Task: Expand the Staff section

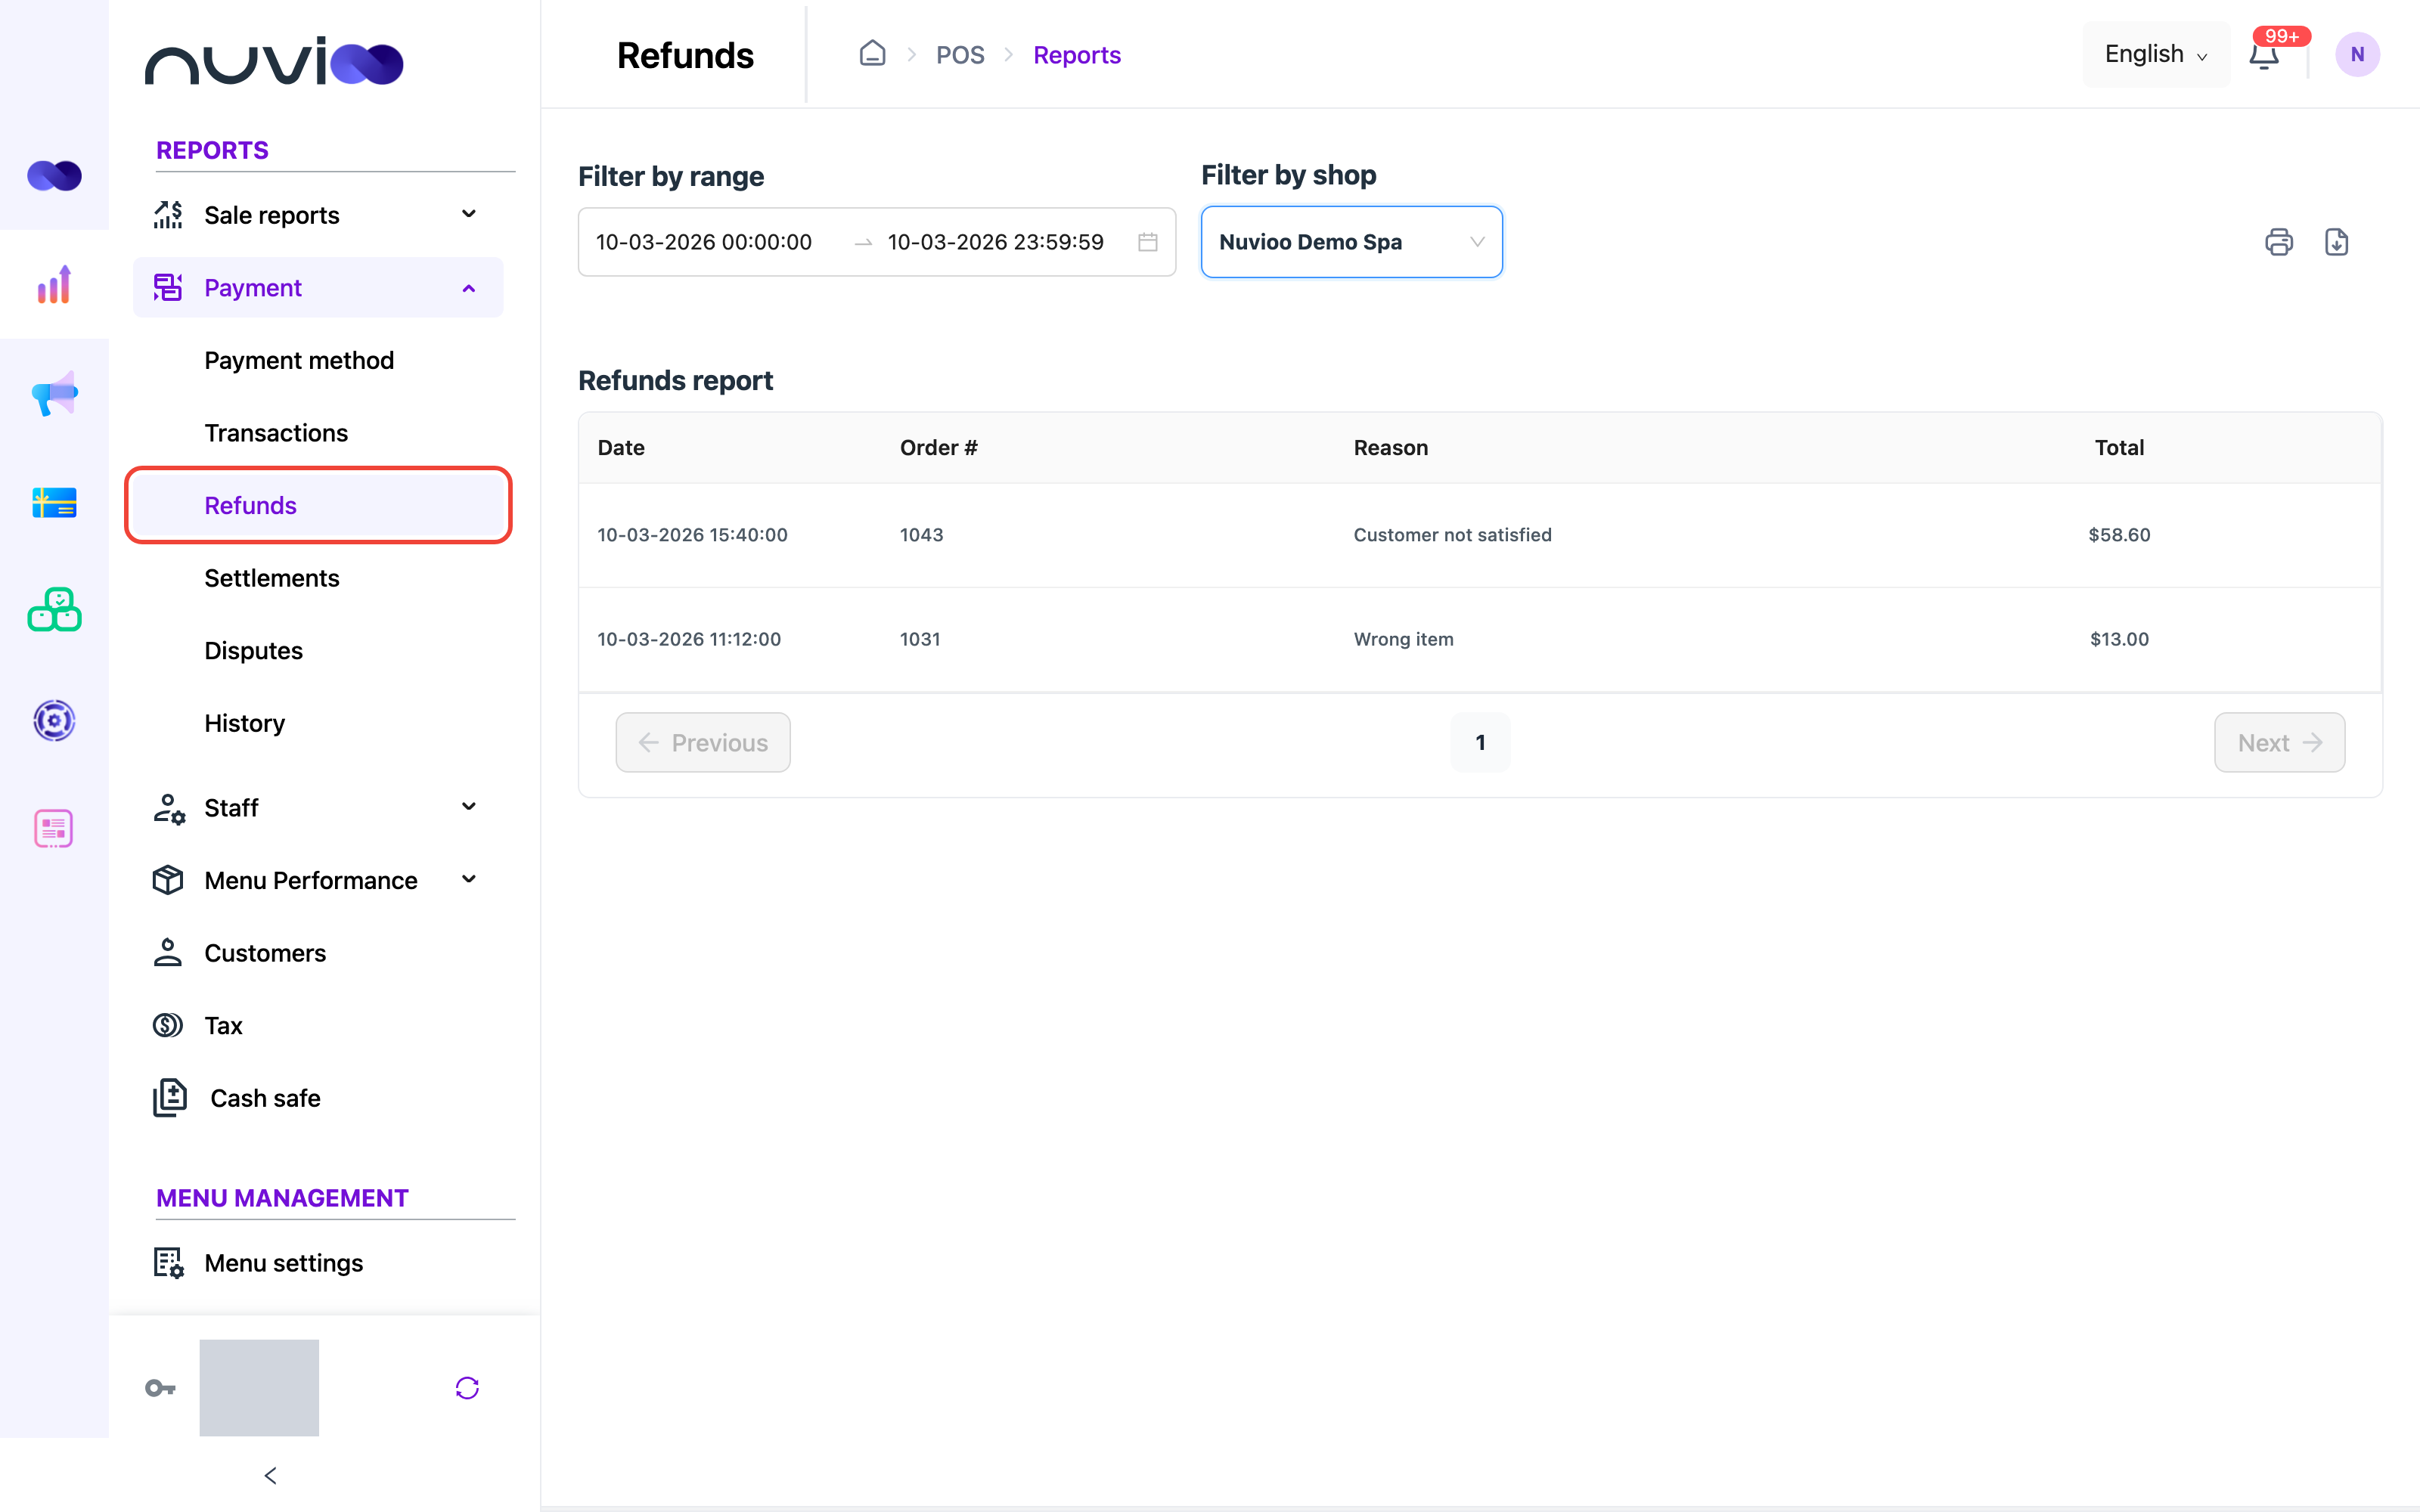Action: click(318, 807)
